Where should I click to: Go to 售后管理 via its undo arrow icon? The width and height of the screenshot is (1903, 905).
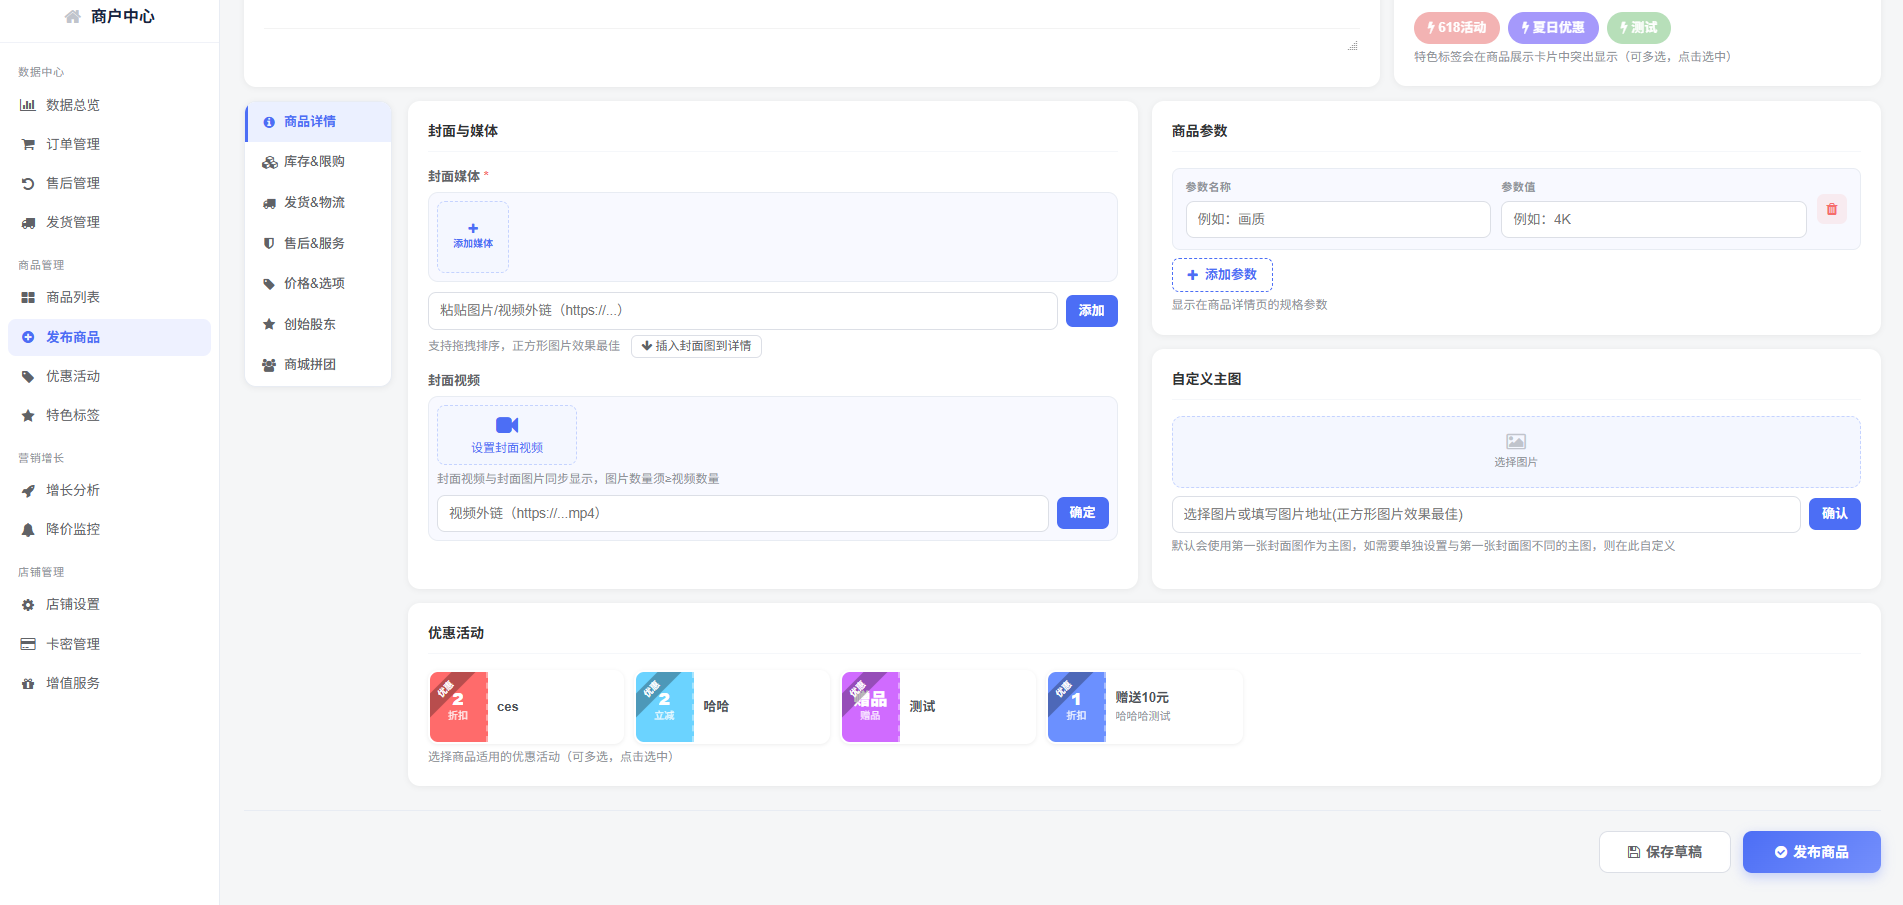coord(28,183)
